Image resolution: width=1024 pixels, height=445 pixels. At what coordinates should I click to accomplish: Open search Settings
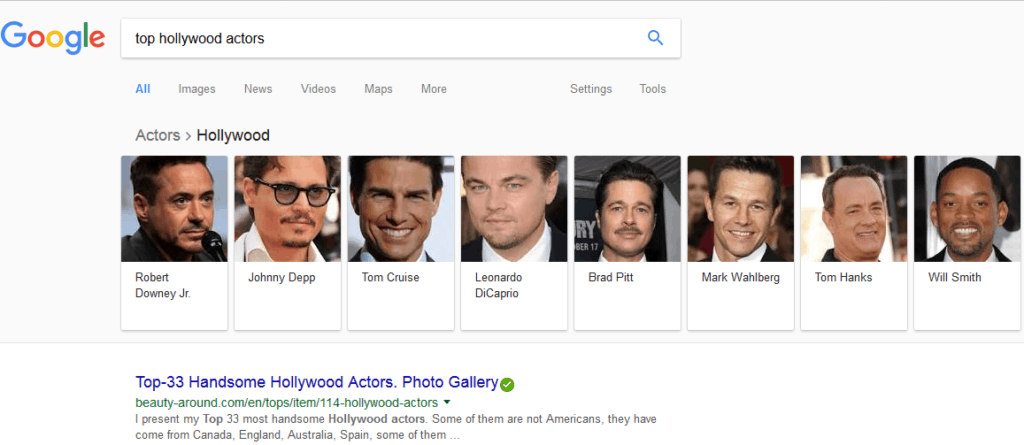[591, 89]
